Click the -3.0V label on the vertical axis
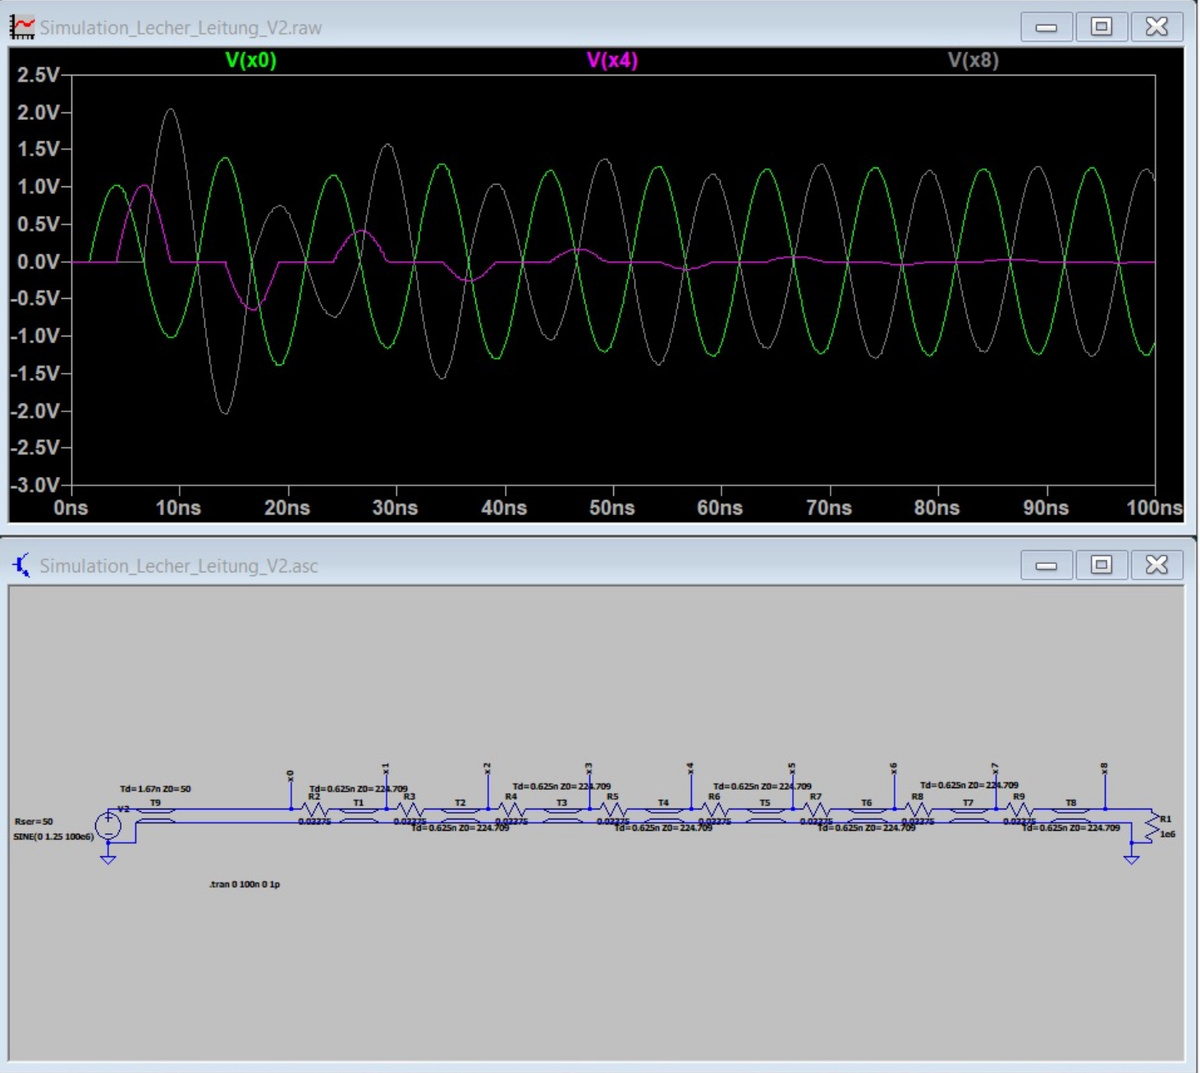The width and height of the screenshot is (1200, 1073). pos(35,486)
